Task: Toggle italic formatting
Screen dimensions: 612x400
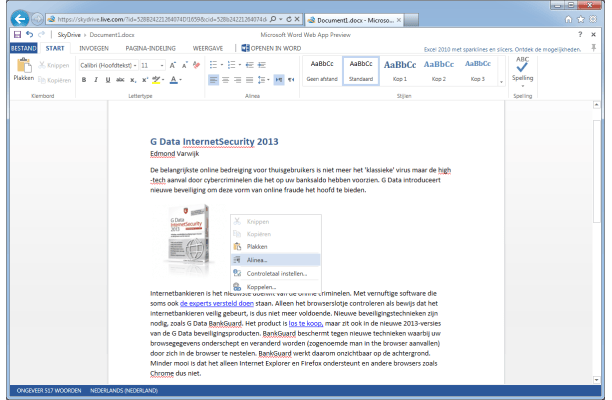Action: 96,80
